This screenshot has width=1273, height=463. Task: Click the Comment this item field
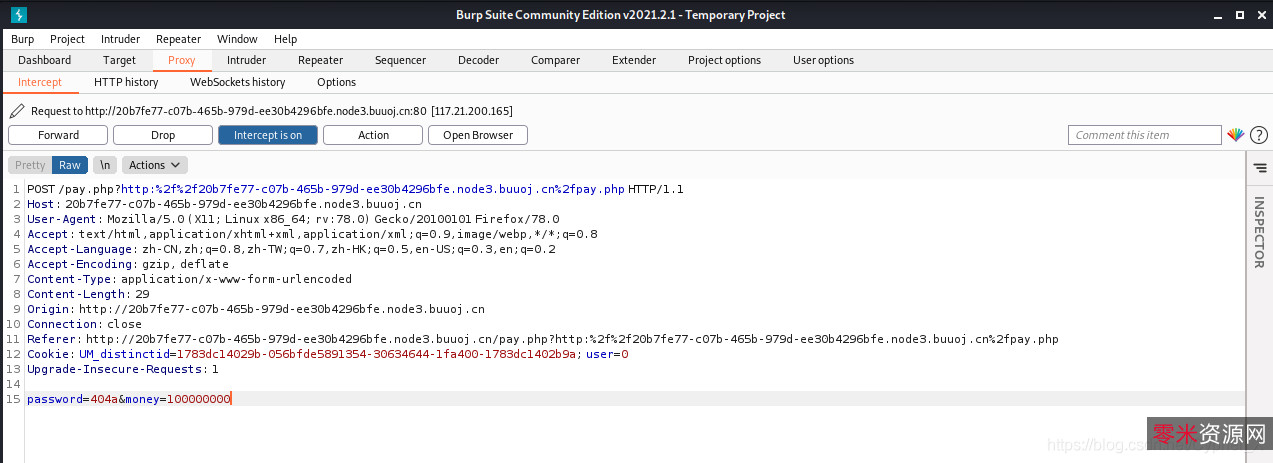click(1144, 135)
